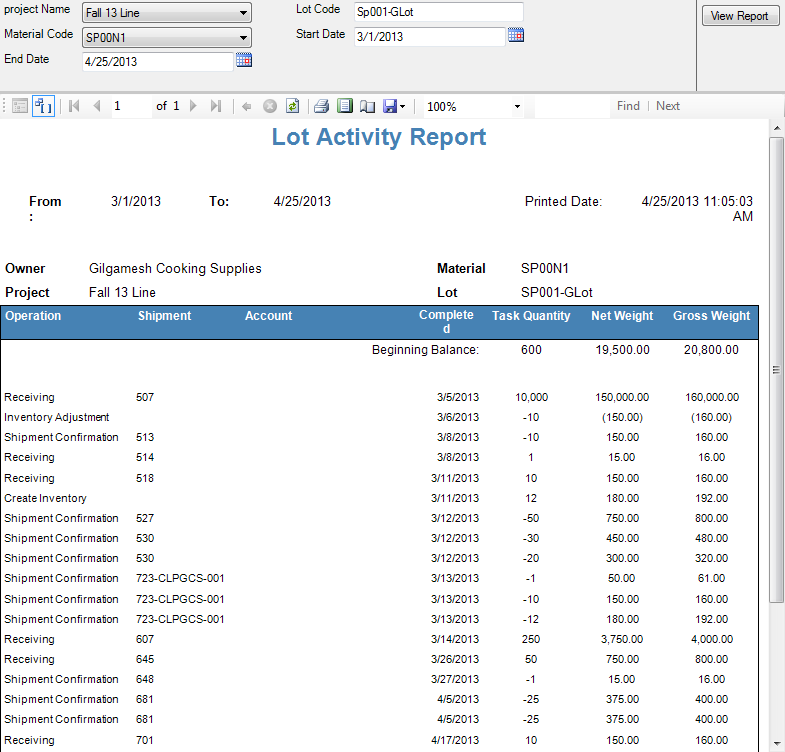The width and height of the screenshot is (785, 752).
Task: Click gross weight value 20,800.00
Action: (x=711, y=350)
